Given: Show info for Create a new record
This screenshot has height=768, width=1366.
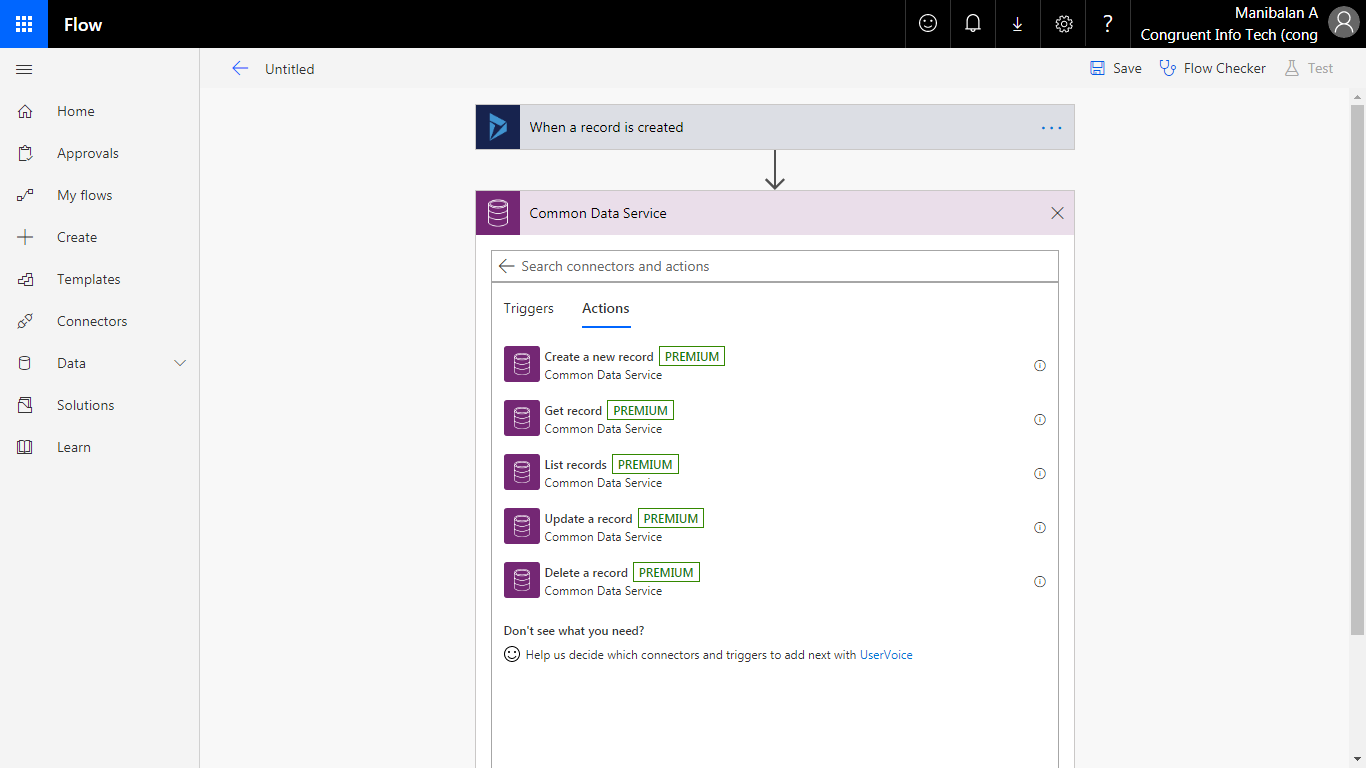Looking at the screenshot, I should point(1040,366).
